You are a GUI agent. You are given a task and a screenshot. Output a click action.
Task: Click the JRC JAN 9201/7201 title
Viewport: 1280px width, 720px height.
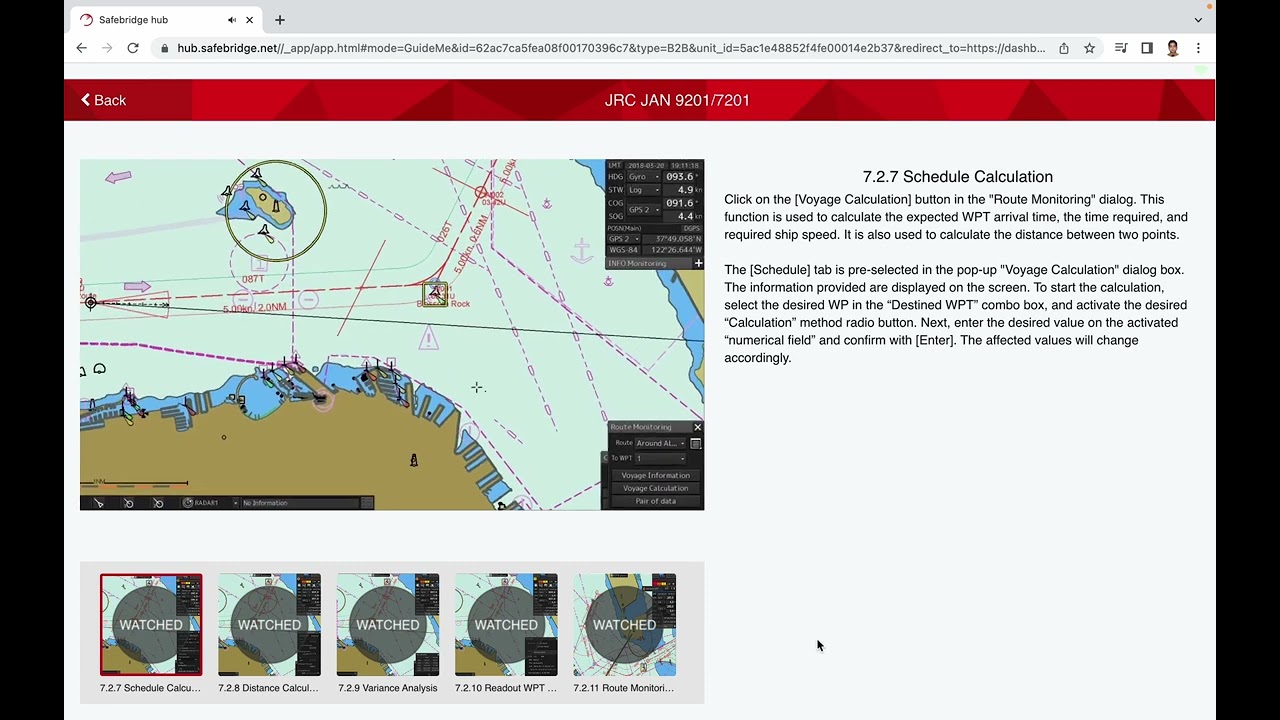677,100
